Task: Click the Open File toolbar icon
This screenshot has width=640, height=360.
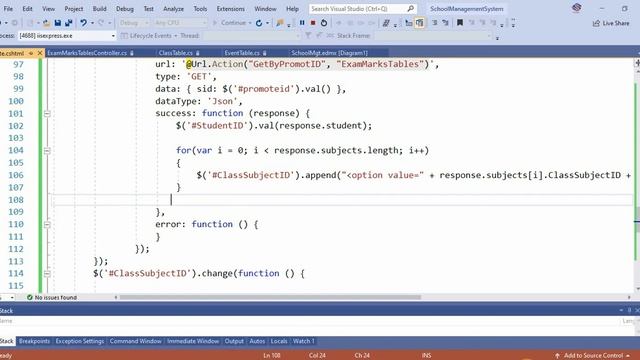Action: (46, 23)
